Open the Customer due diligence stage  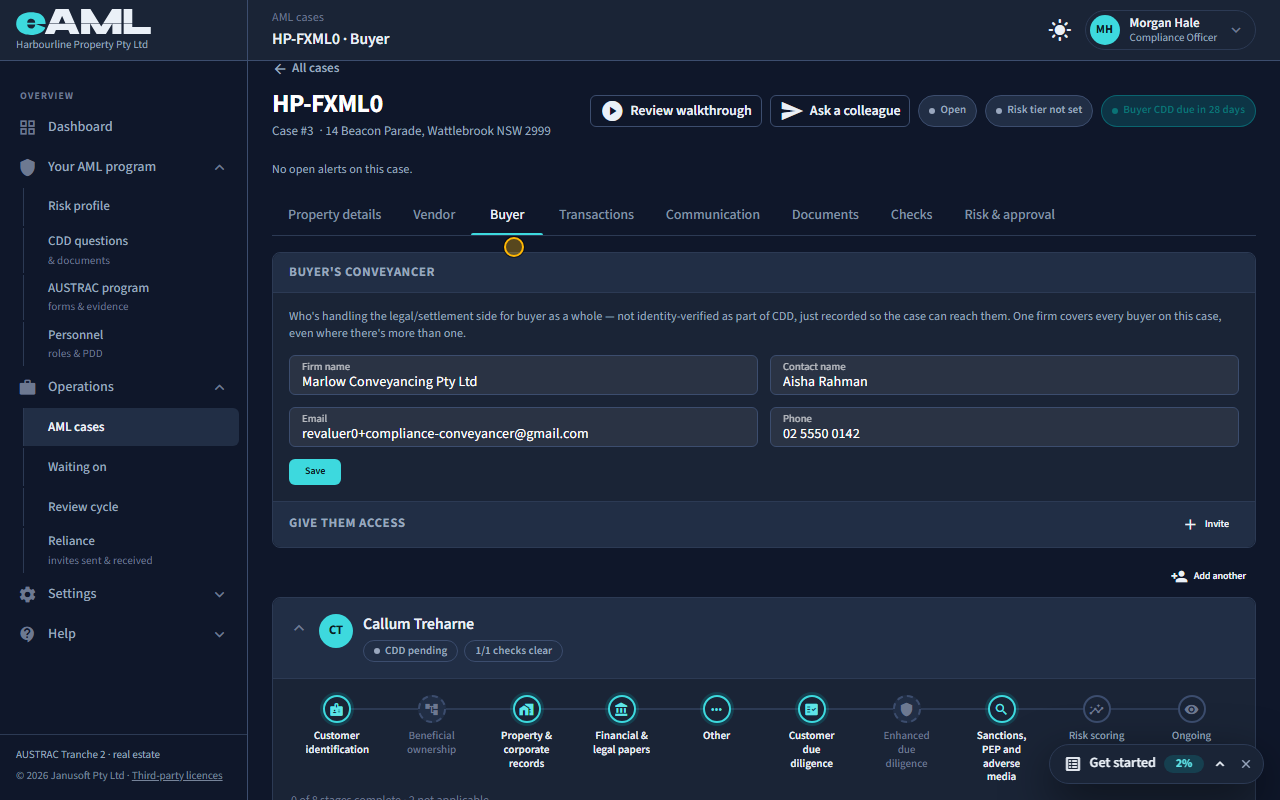(x=812, y=709)
